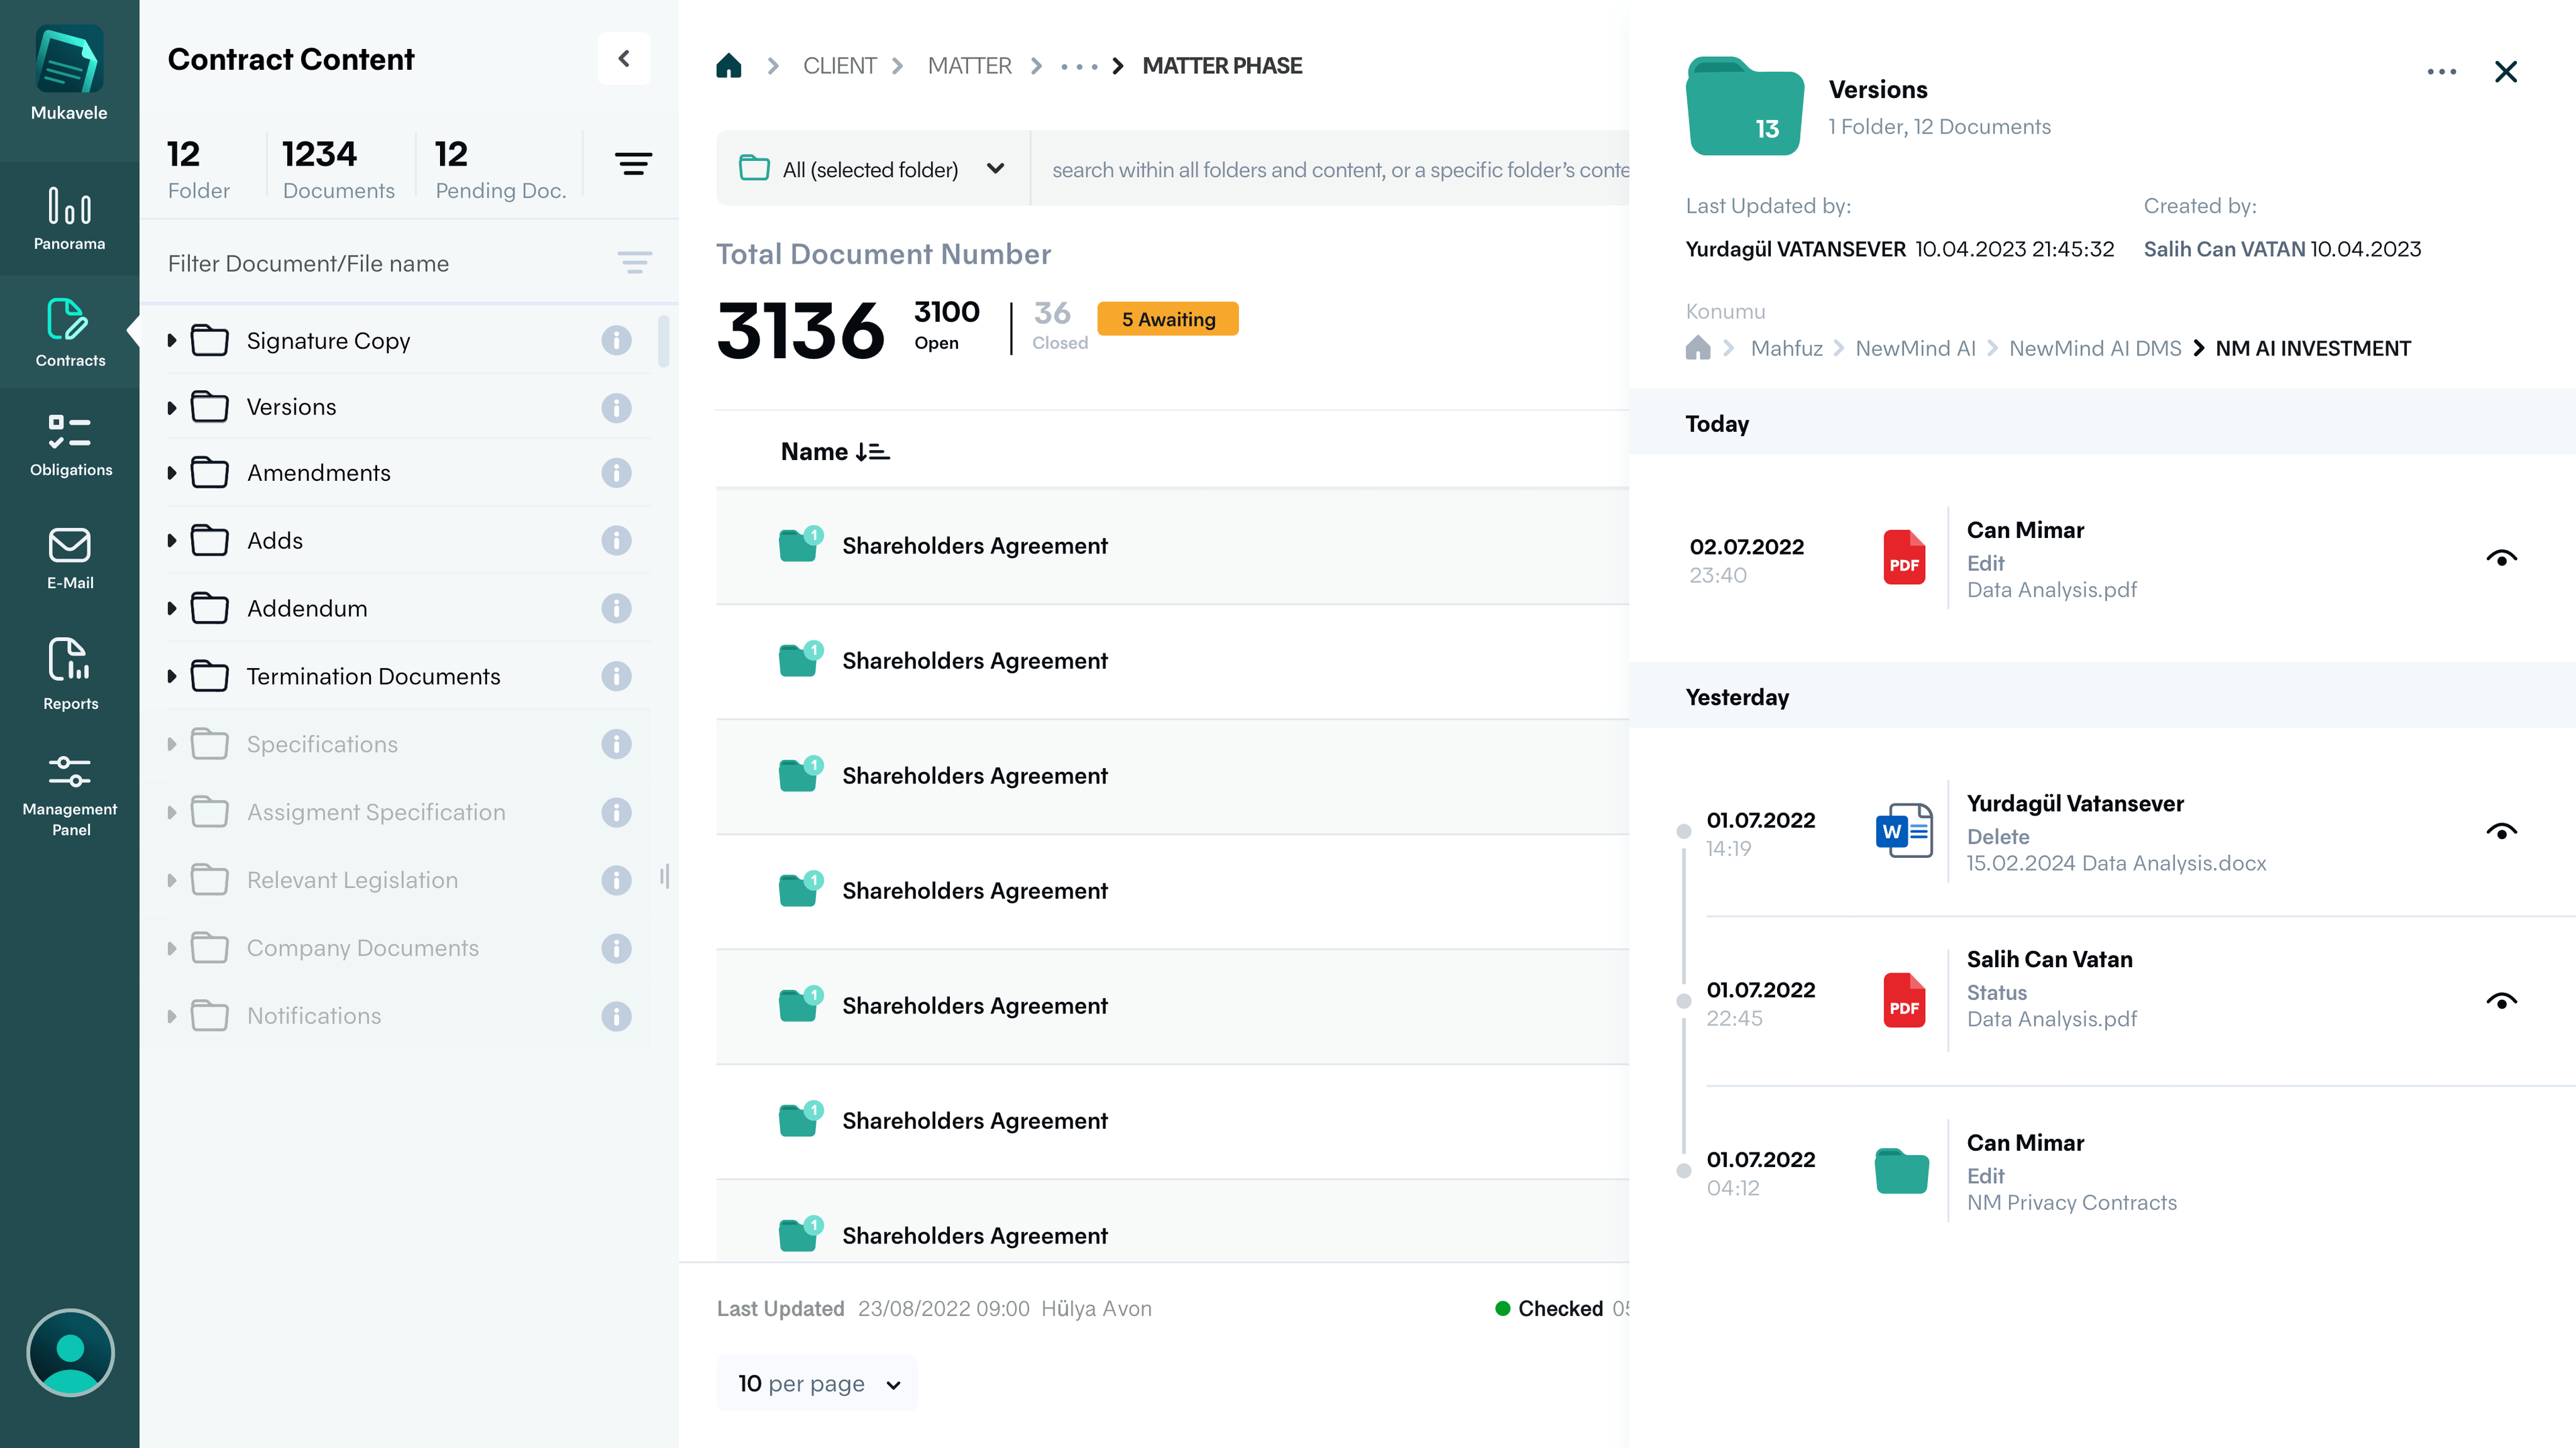Click CLIENT in the breadcrumb
This screenshot has height=1448, width=2576.
tap(839, 66)
